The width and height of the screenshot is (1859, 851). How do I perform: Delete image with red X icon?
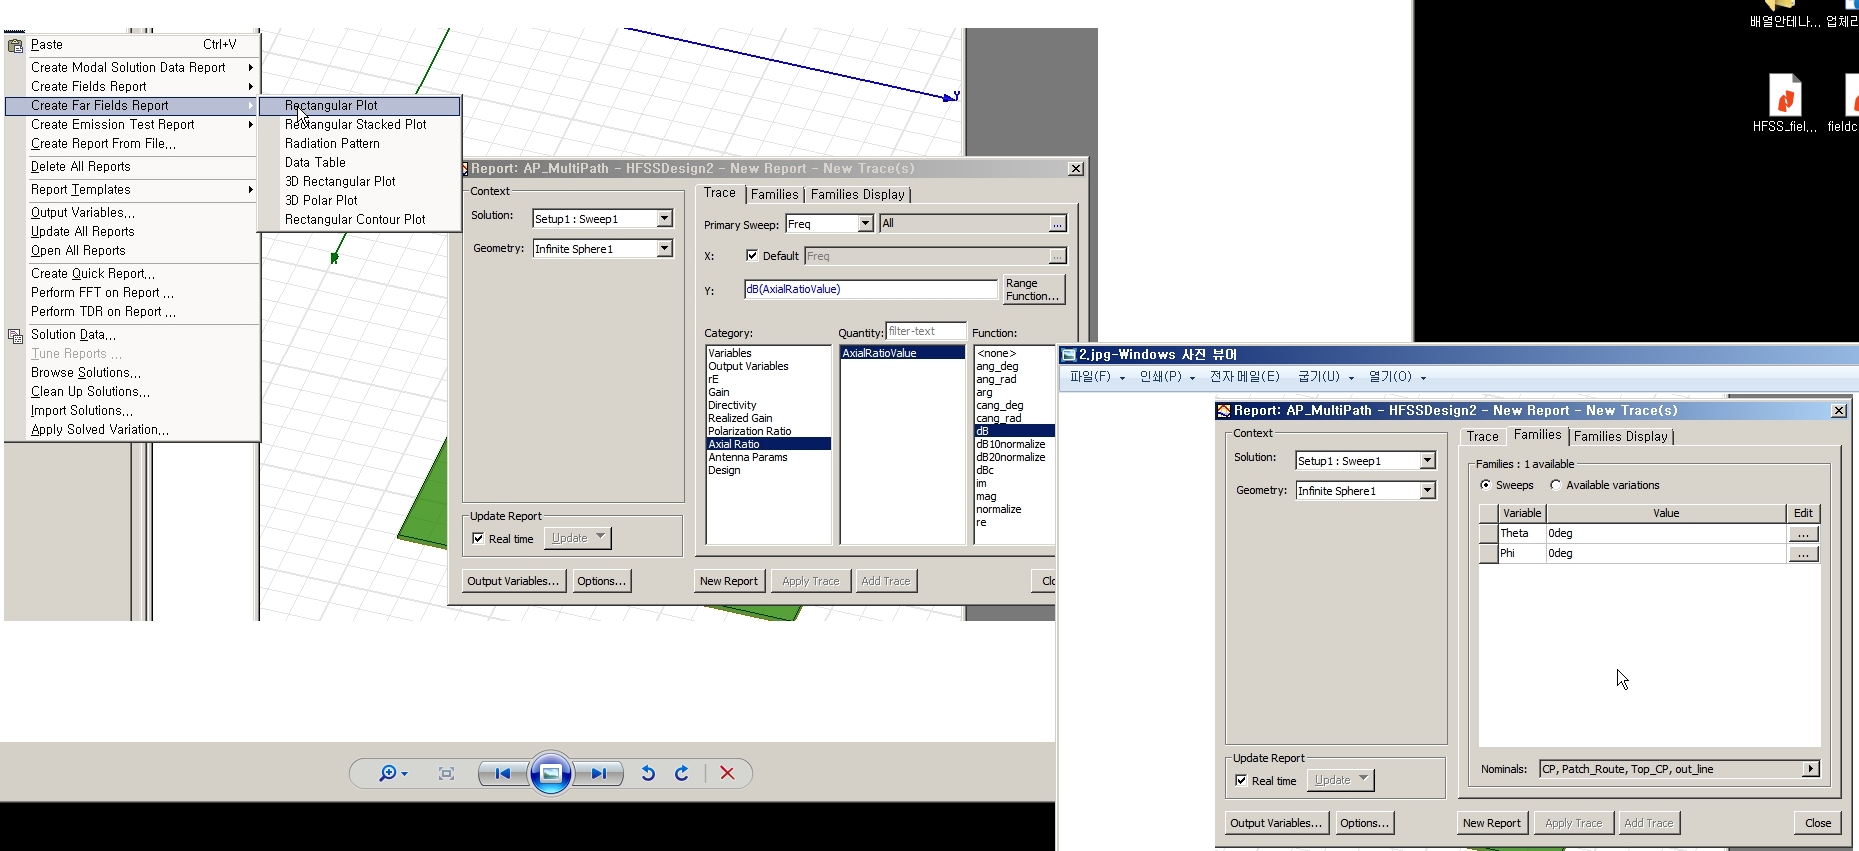tap(727, 773)
